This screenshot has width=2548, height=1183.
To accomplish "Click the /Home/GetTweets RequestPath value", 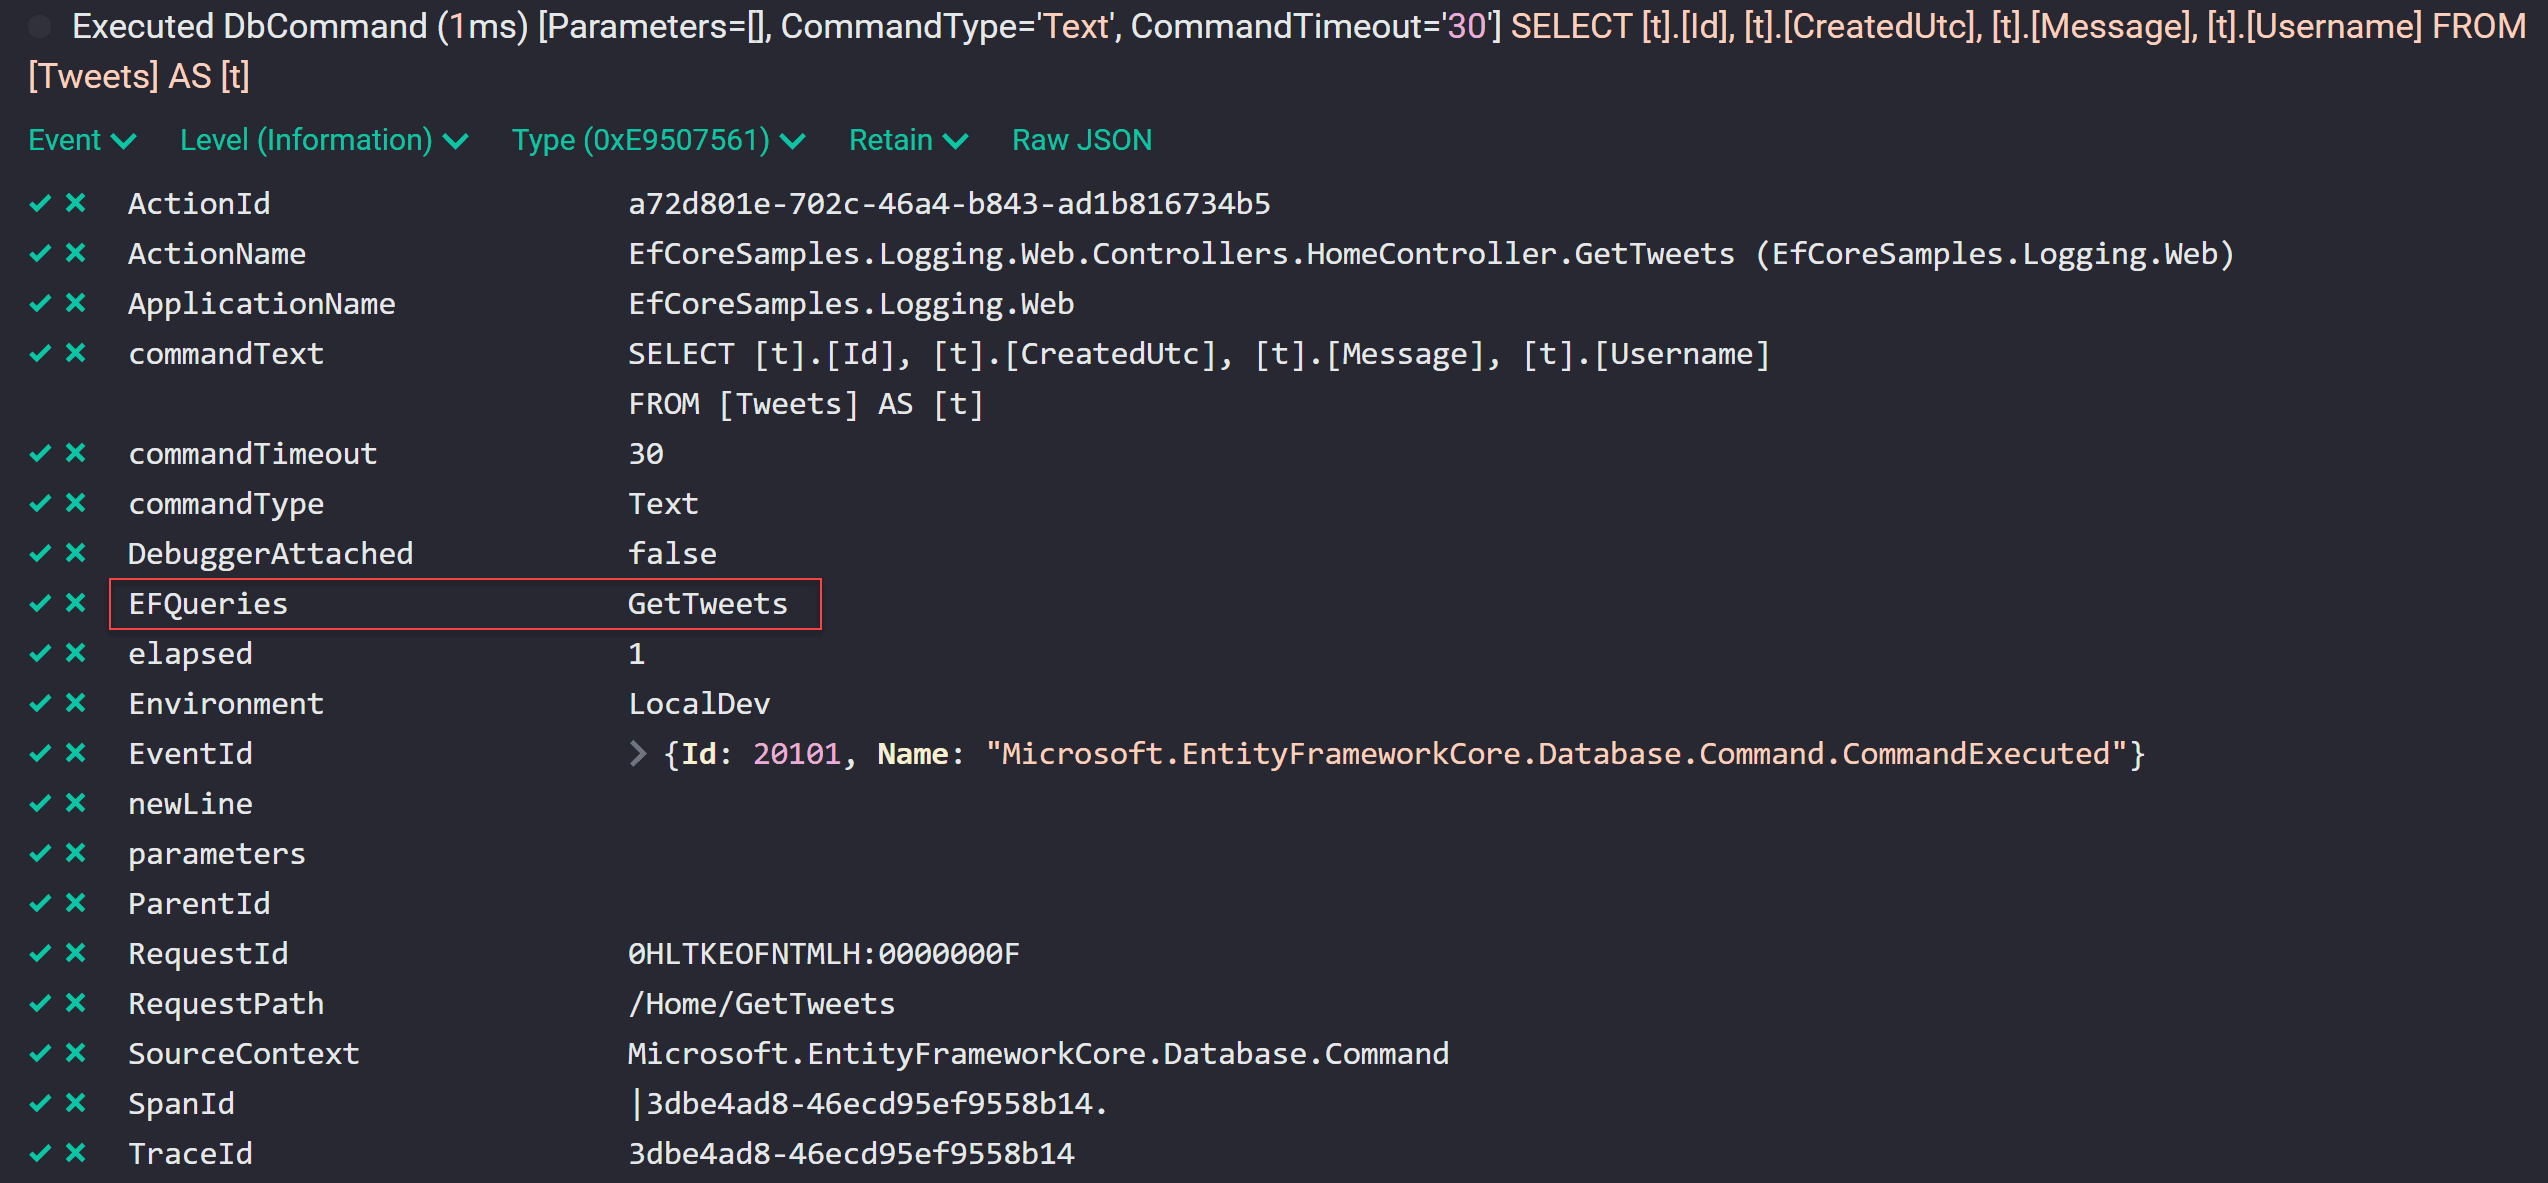I will 762,1003.
